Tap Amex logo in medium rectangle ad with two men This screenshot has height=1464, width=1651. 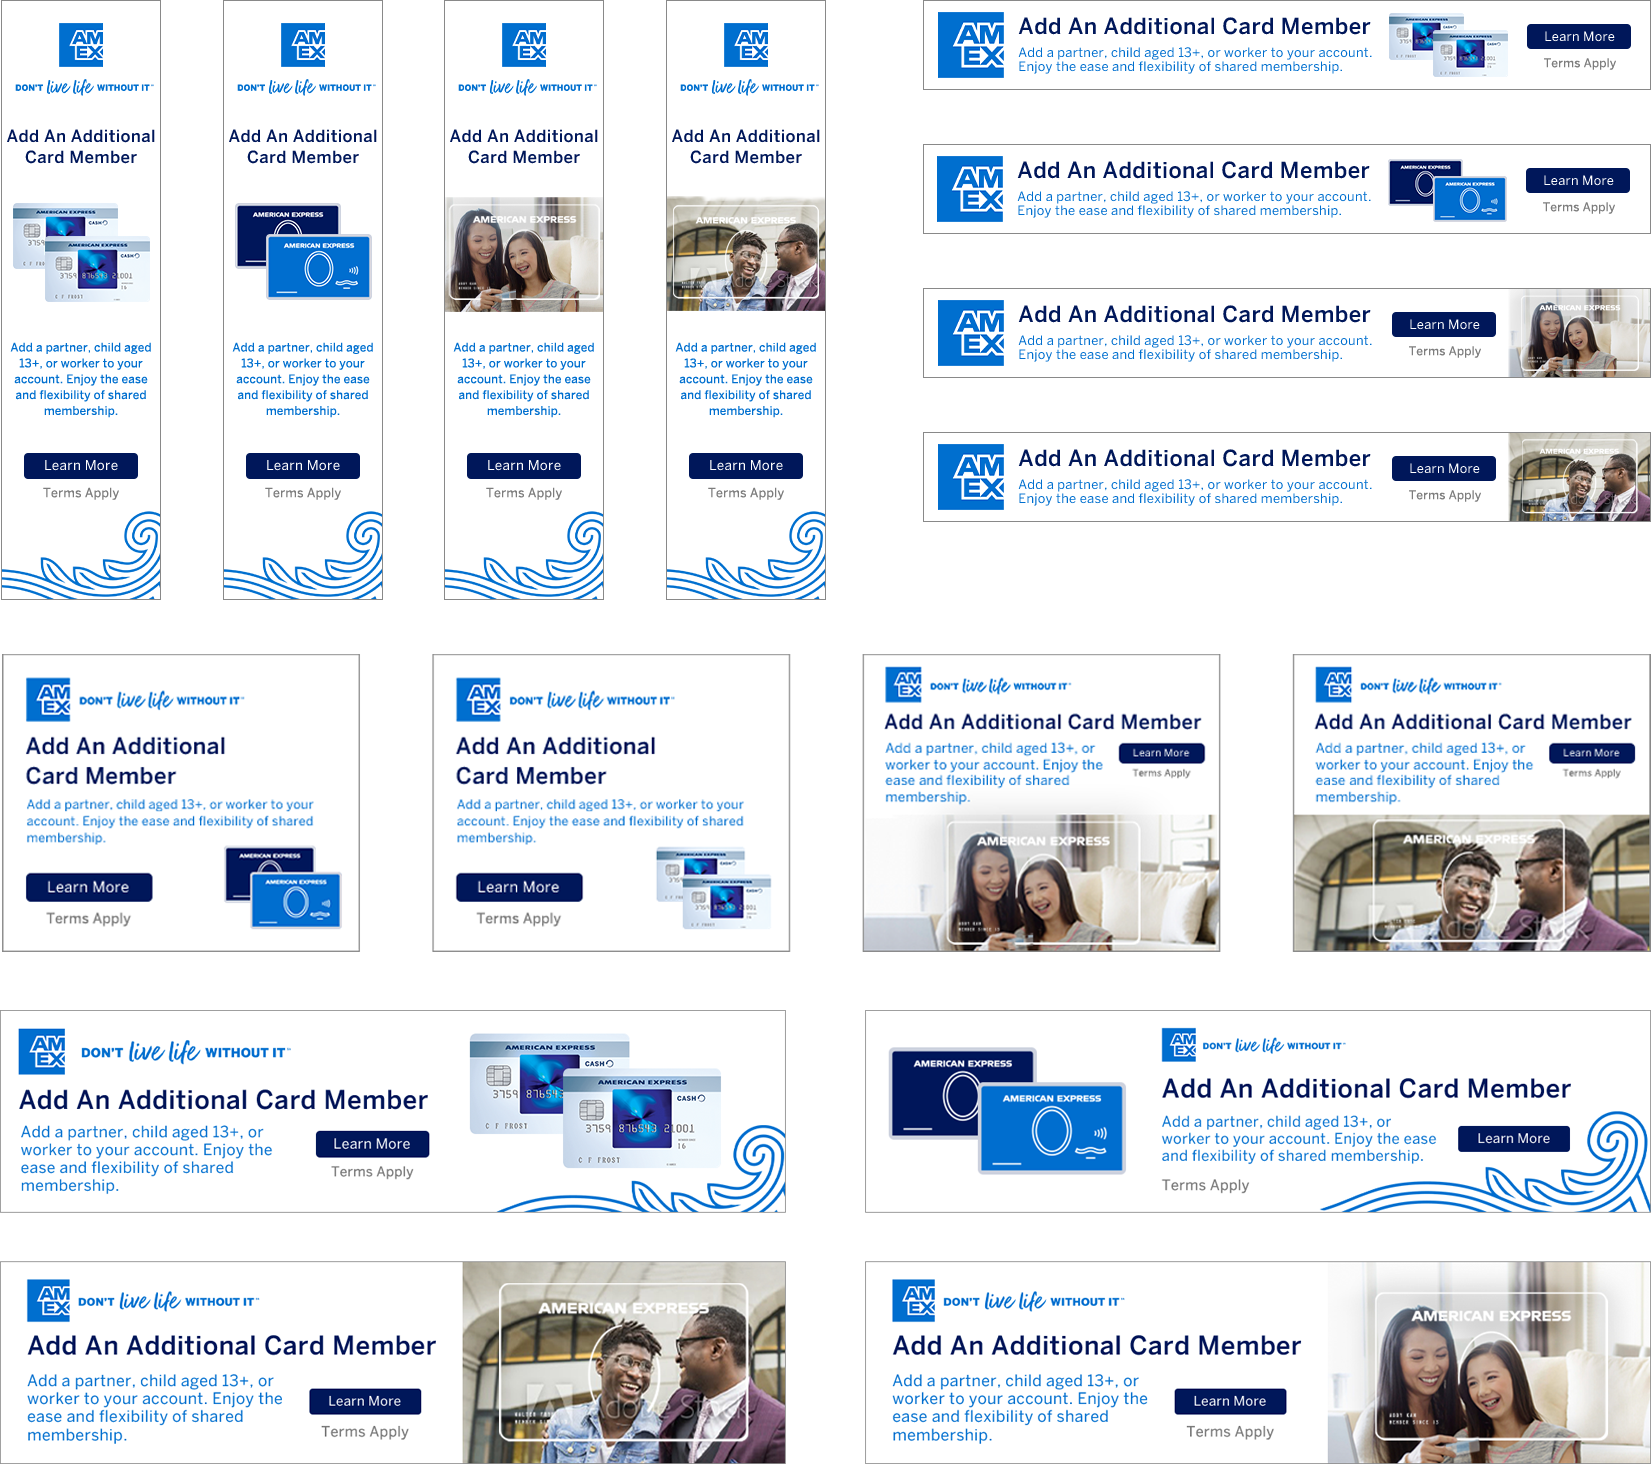(1334, 685)
